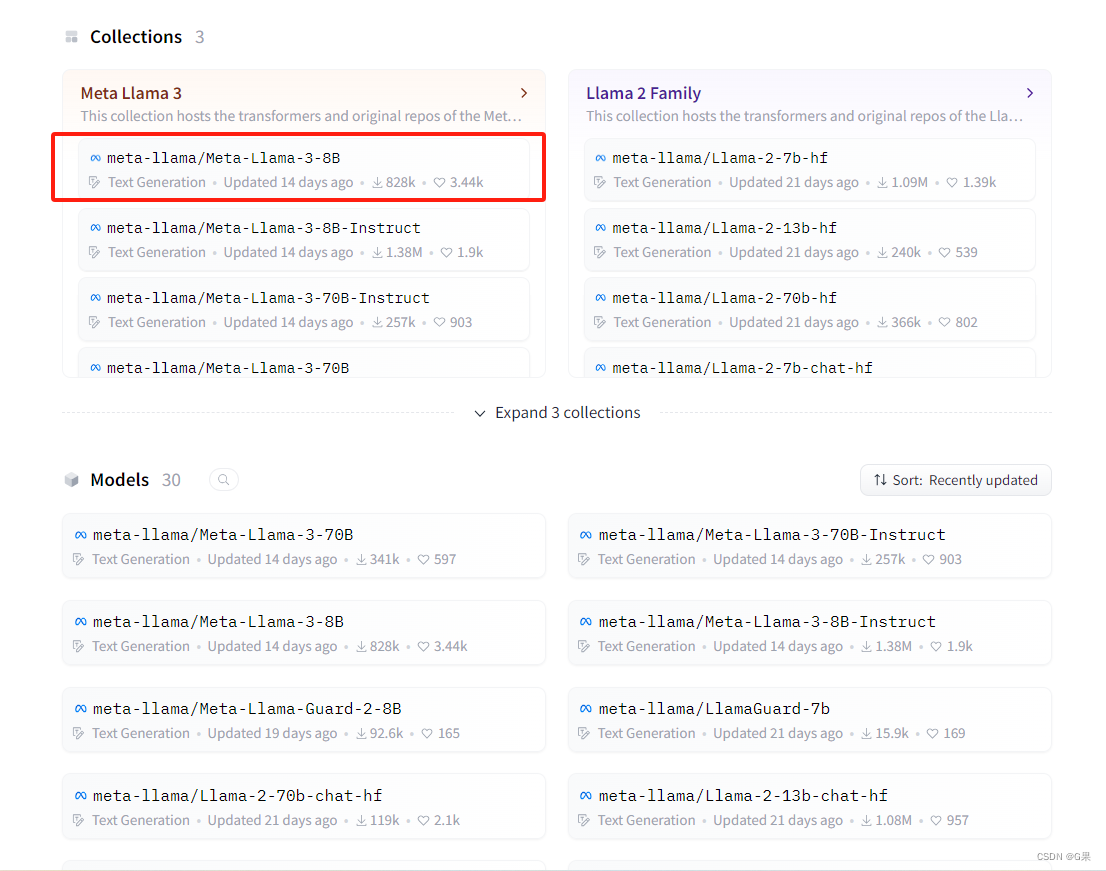Click the Meta logo beside LlamaGuard-7b

pos(585,709)
